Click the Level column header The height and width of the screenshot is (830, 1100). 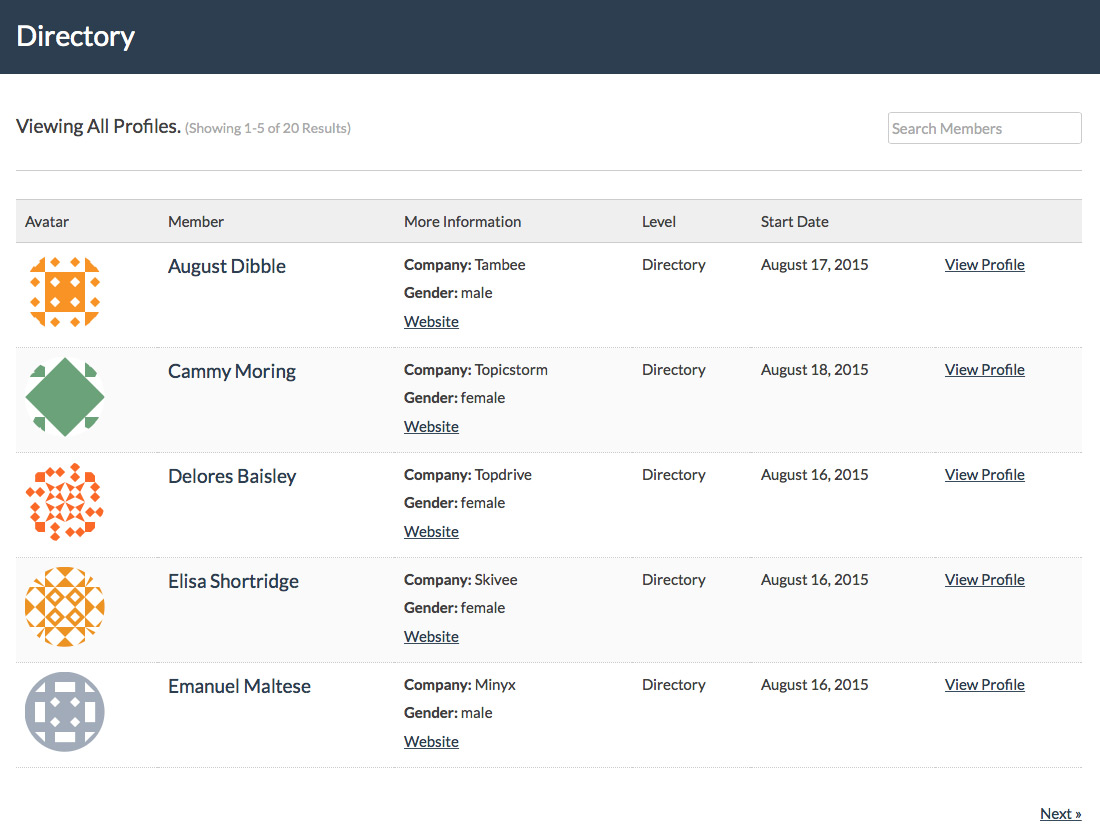pyautogui.click(x=659, y=222)
